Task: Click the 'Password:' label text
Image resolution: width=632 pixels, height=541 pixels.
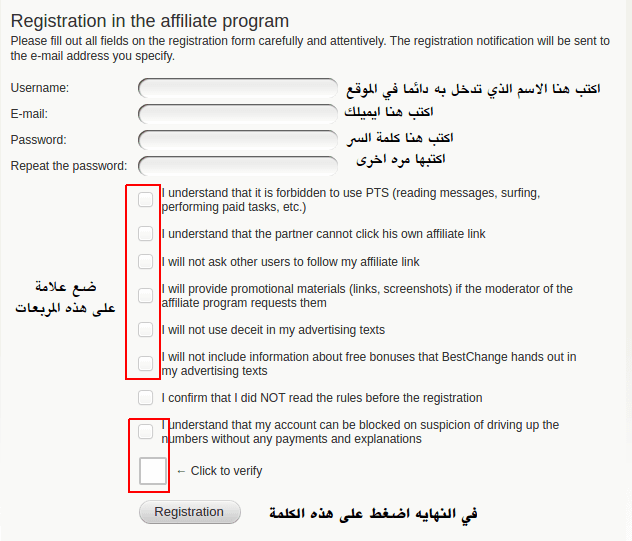Action: pos(38,140)
